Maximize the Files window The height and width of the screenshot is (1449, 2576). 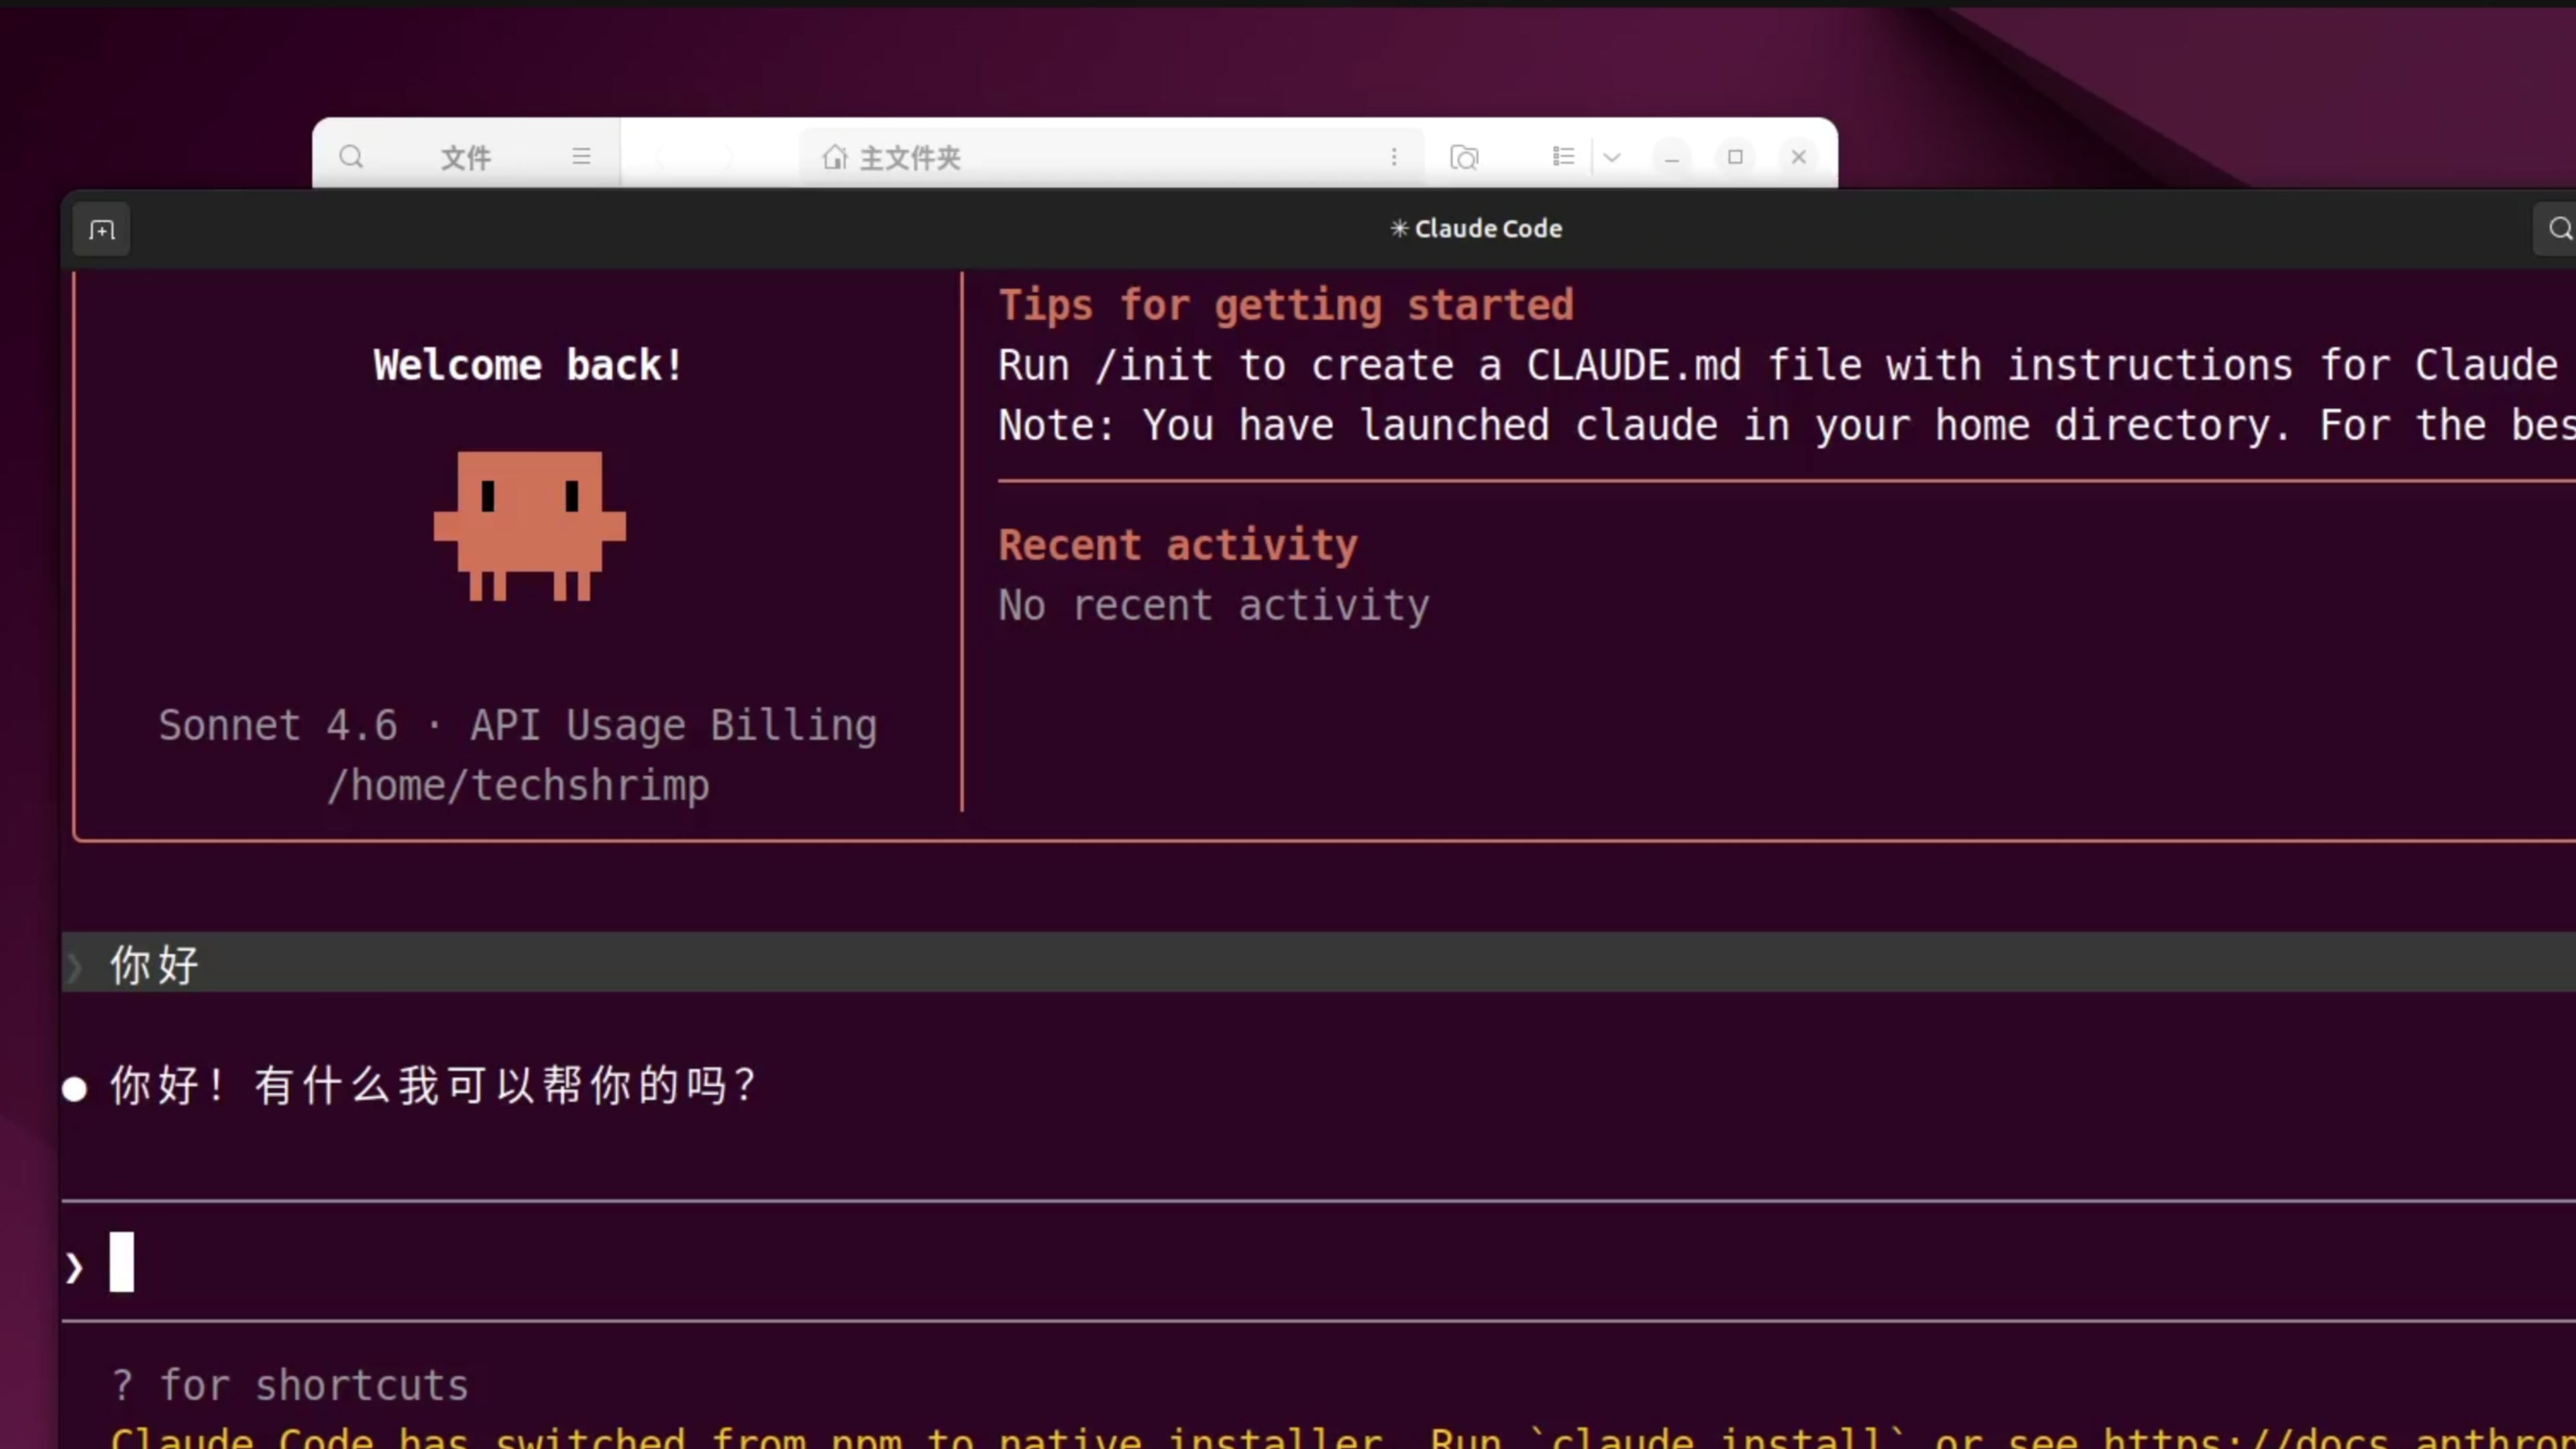point(1735,157)
